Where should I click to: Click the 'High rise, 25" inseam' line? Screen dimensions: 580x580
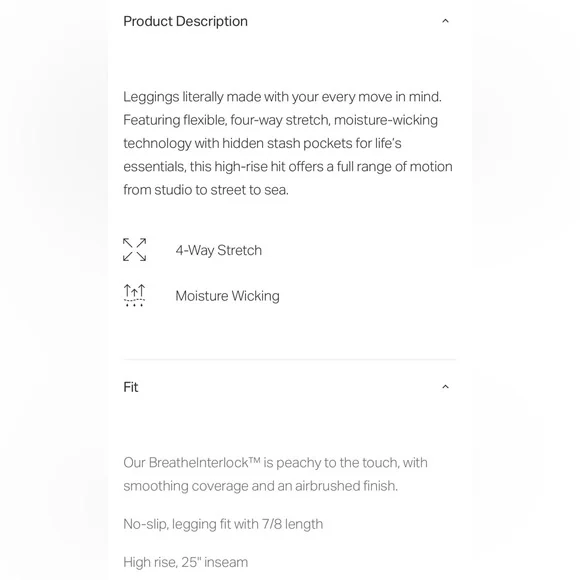pos(185,562)
